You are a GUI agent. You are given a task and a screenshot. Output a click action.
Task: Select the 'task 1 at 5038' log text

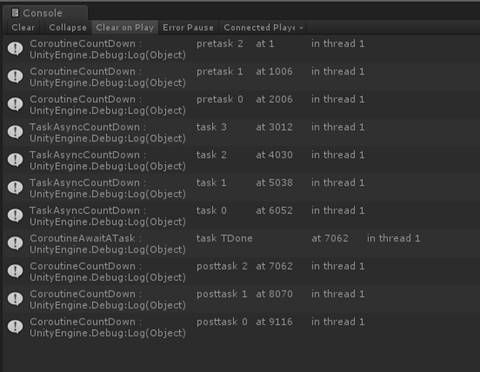244,183
